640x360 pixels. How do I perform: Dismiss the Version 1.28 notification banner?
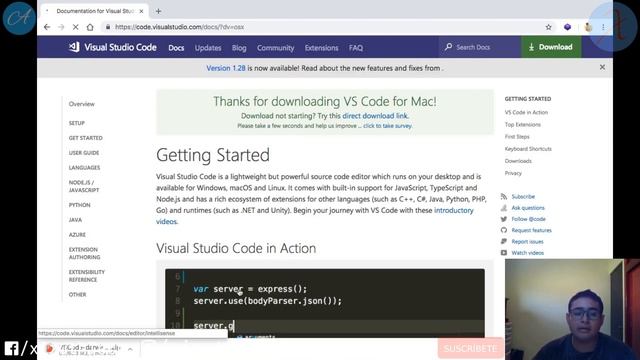click(x=602, y=67)
